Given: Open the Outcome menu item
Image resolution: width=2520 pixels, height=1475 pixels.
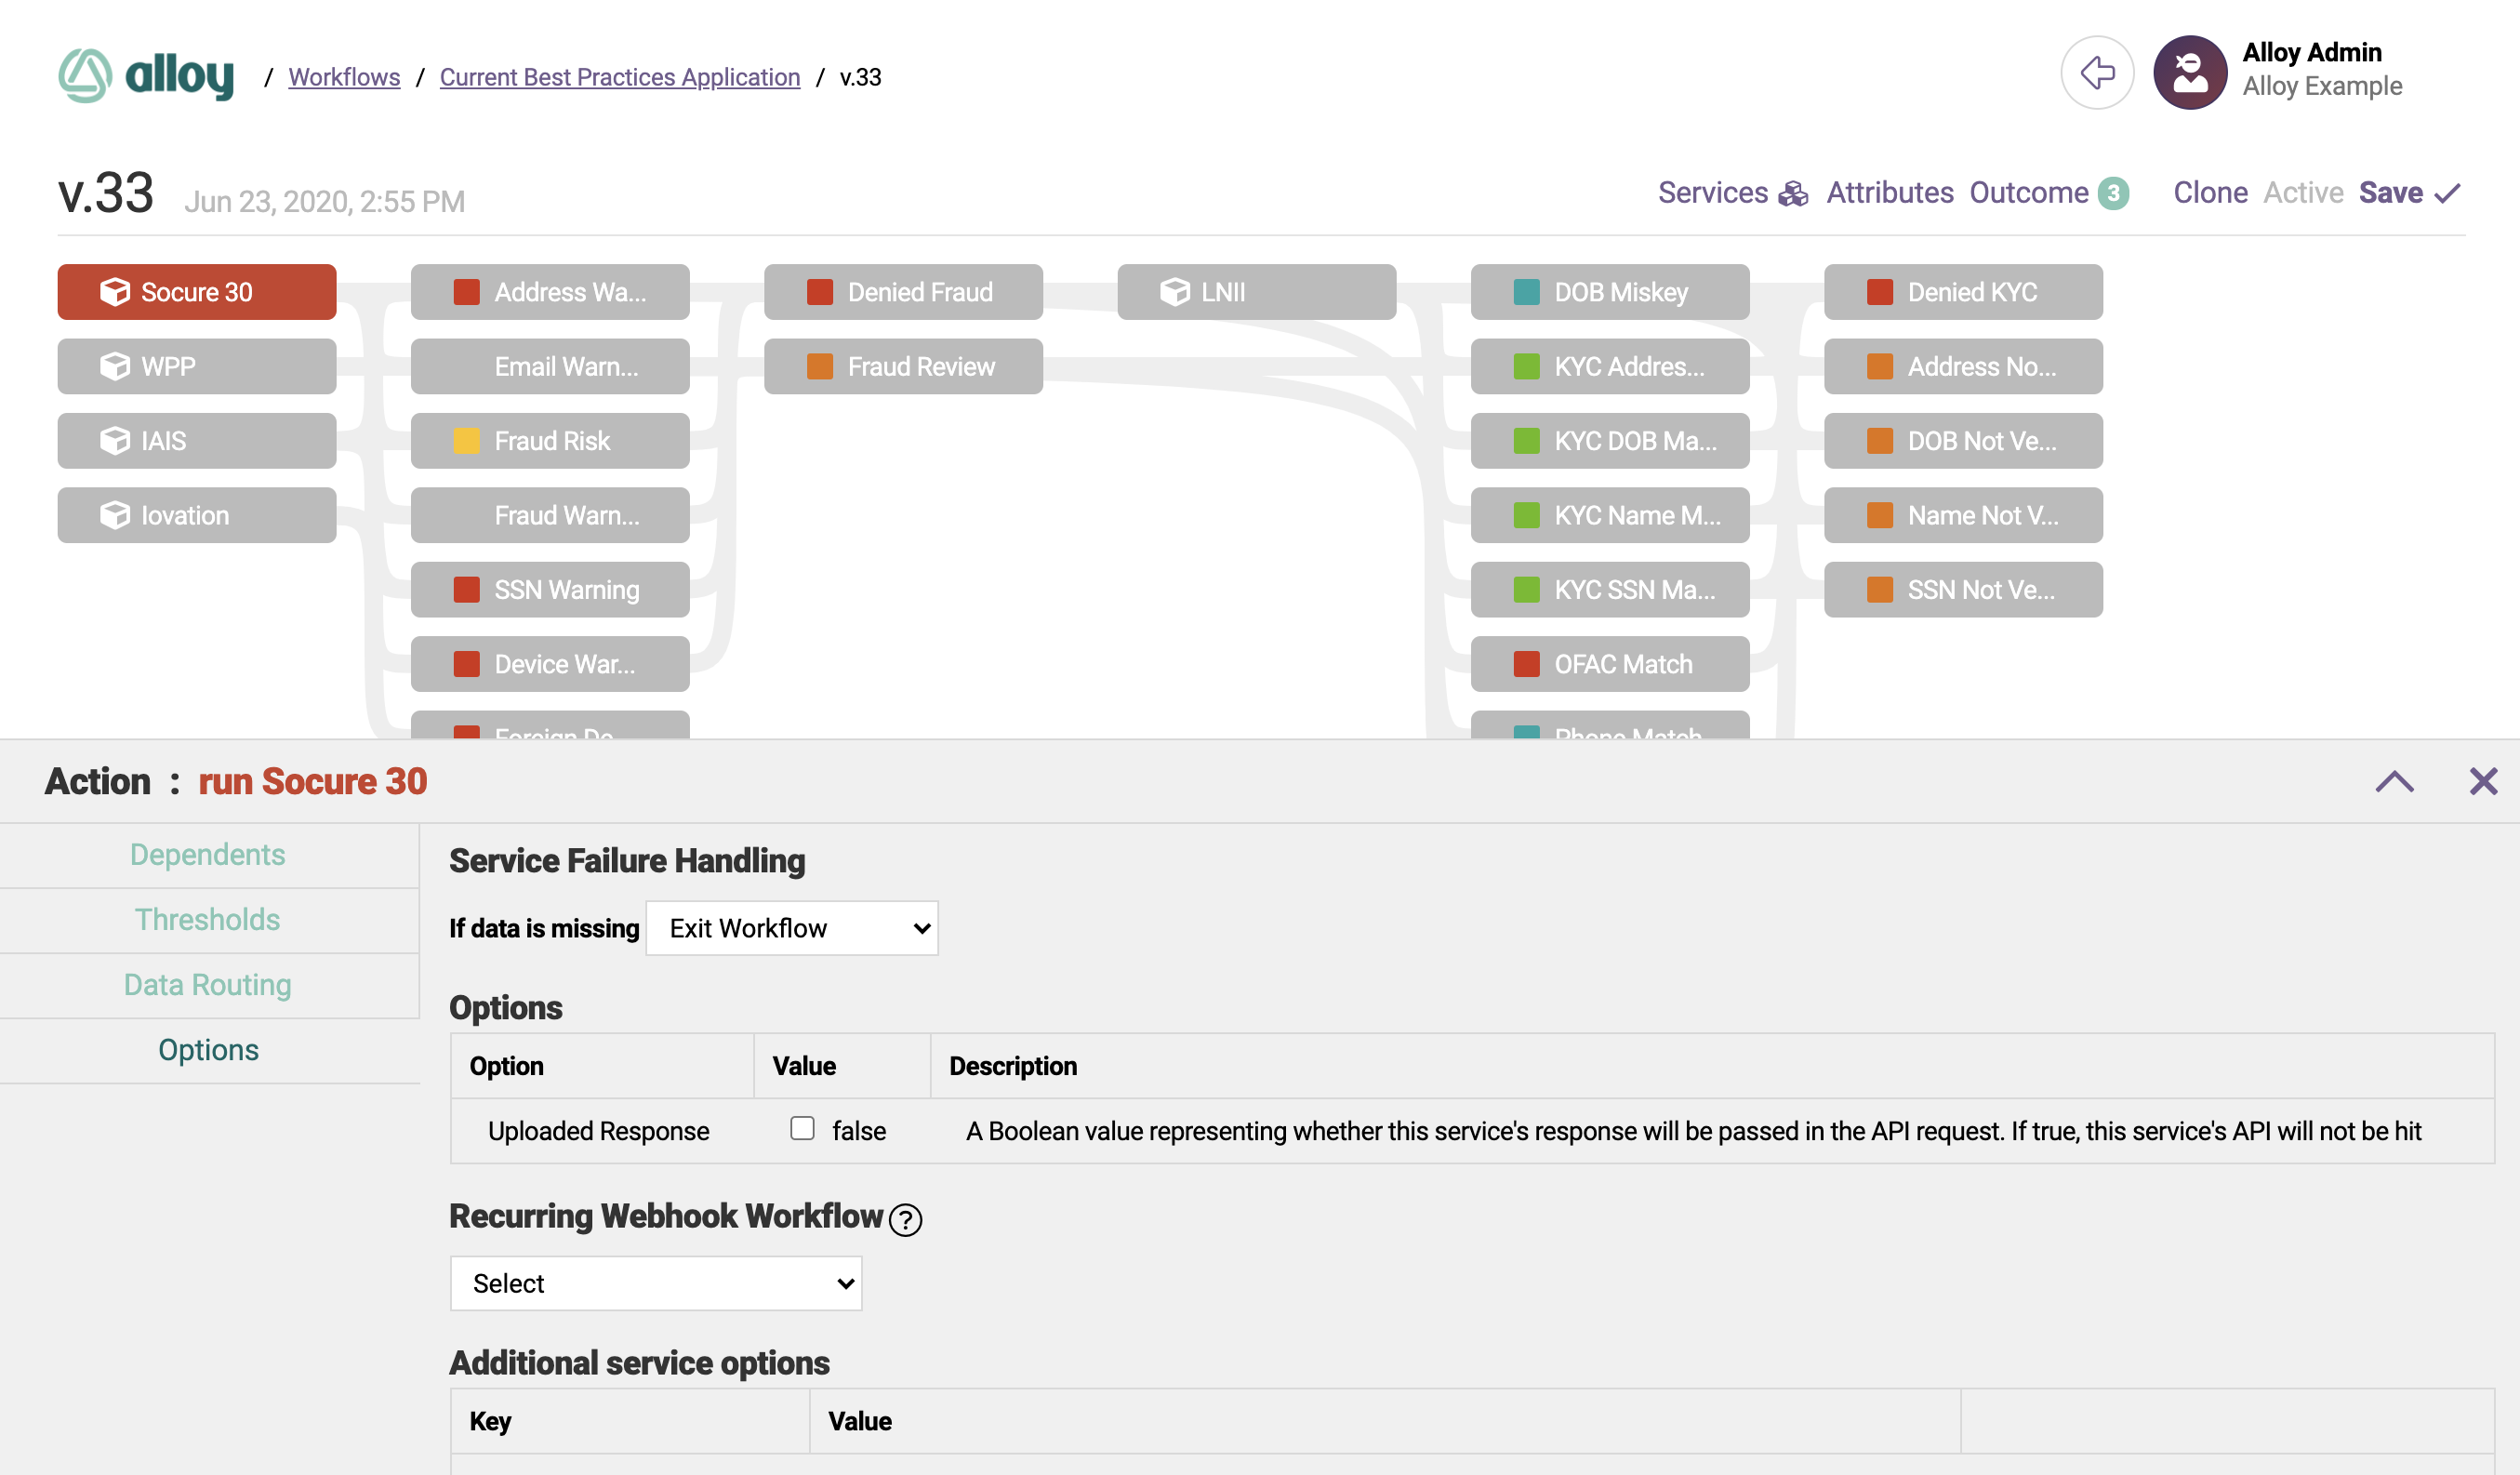Looking at the screenshot, I should tap(2029, 193).
